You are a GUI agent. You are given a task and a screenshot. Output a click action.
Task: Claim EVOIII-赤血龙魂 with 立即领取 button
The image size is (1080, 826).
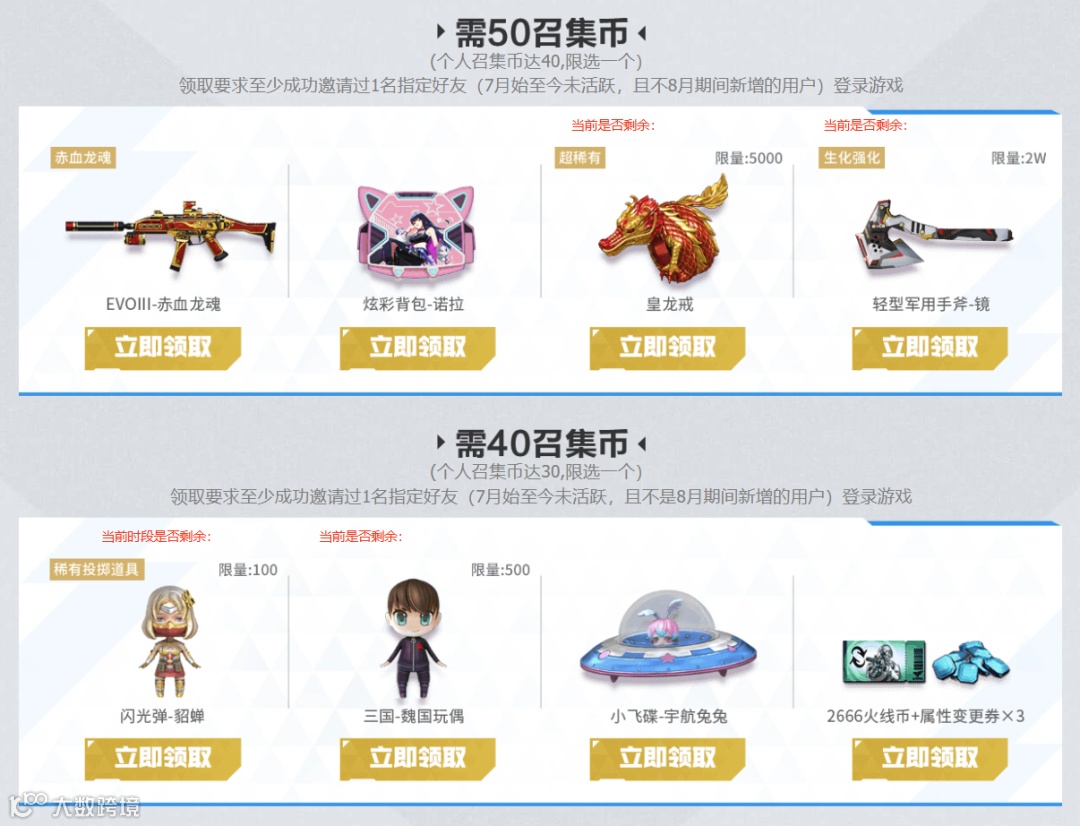(163, 348)
